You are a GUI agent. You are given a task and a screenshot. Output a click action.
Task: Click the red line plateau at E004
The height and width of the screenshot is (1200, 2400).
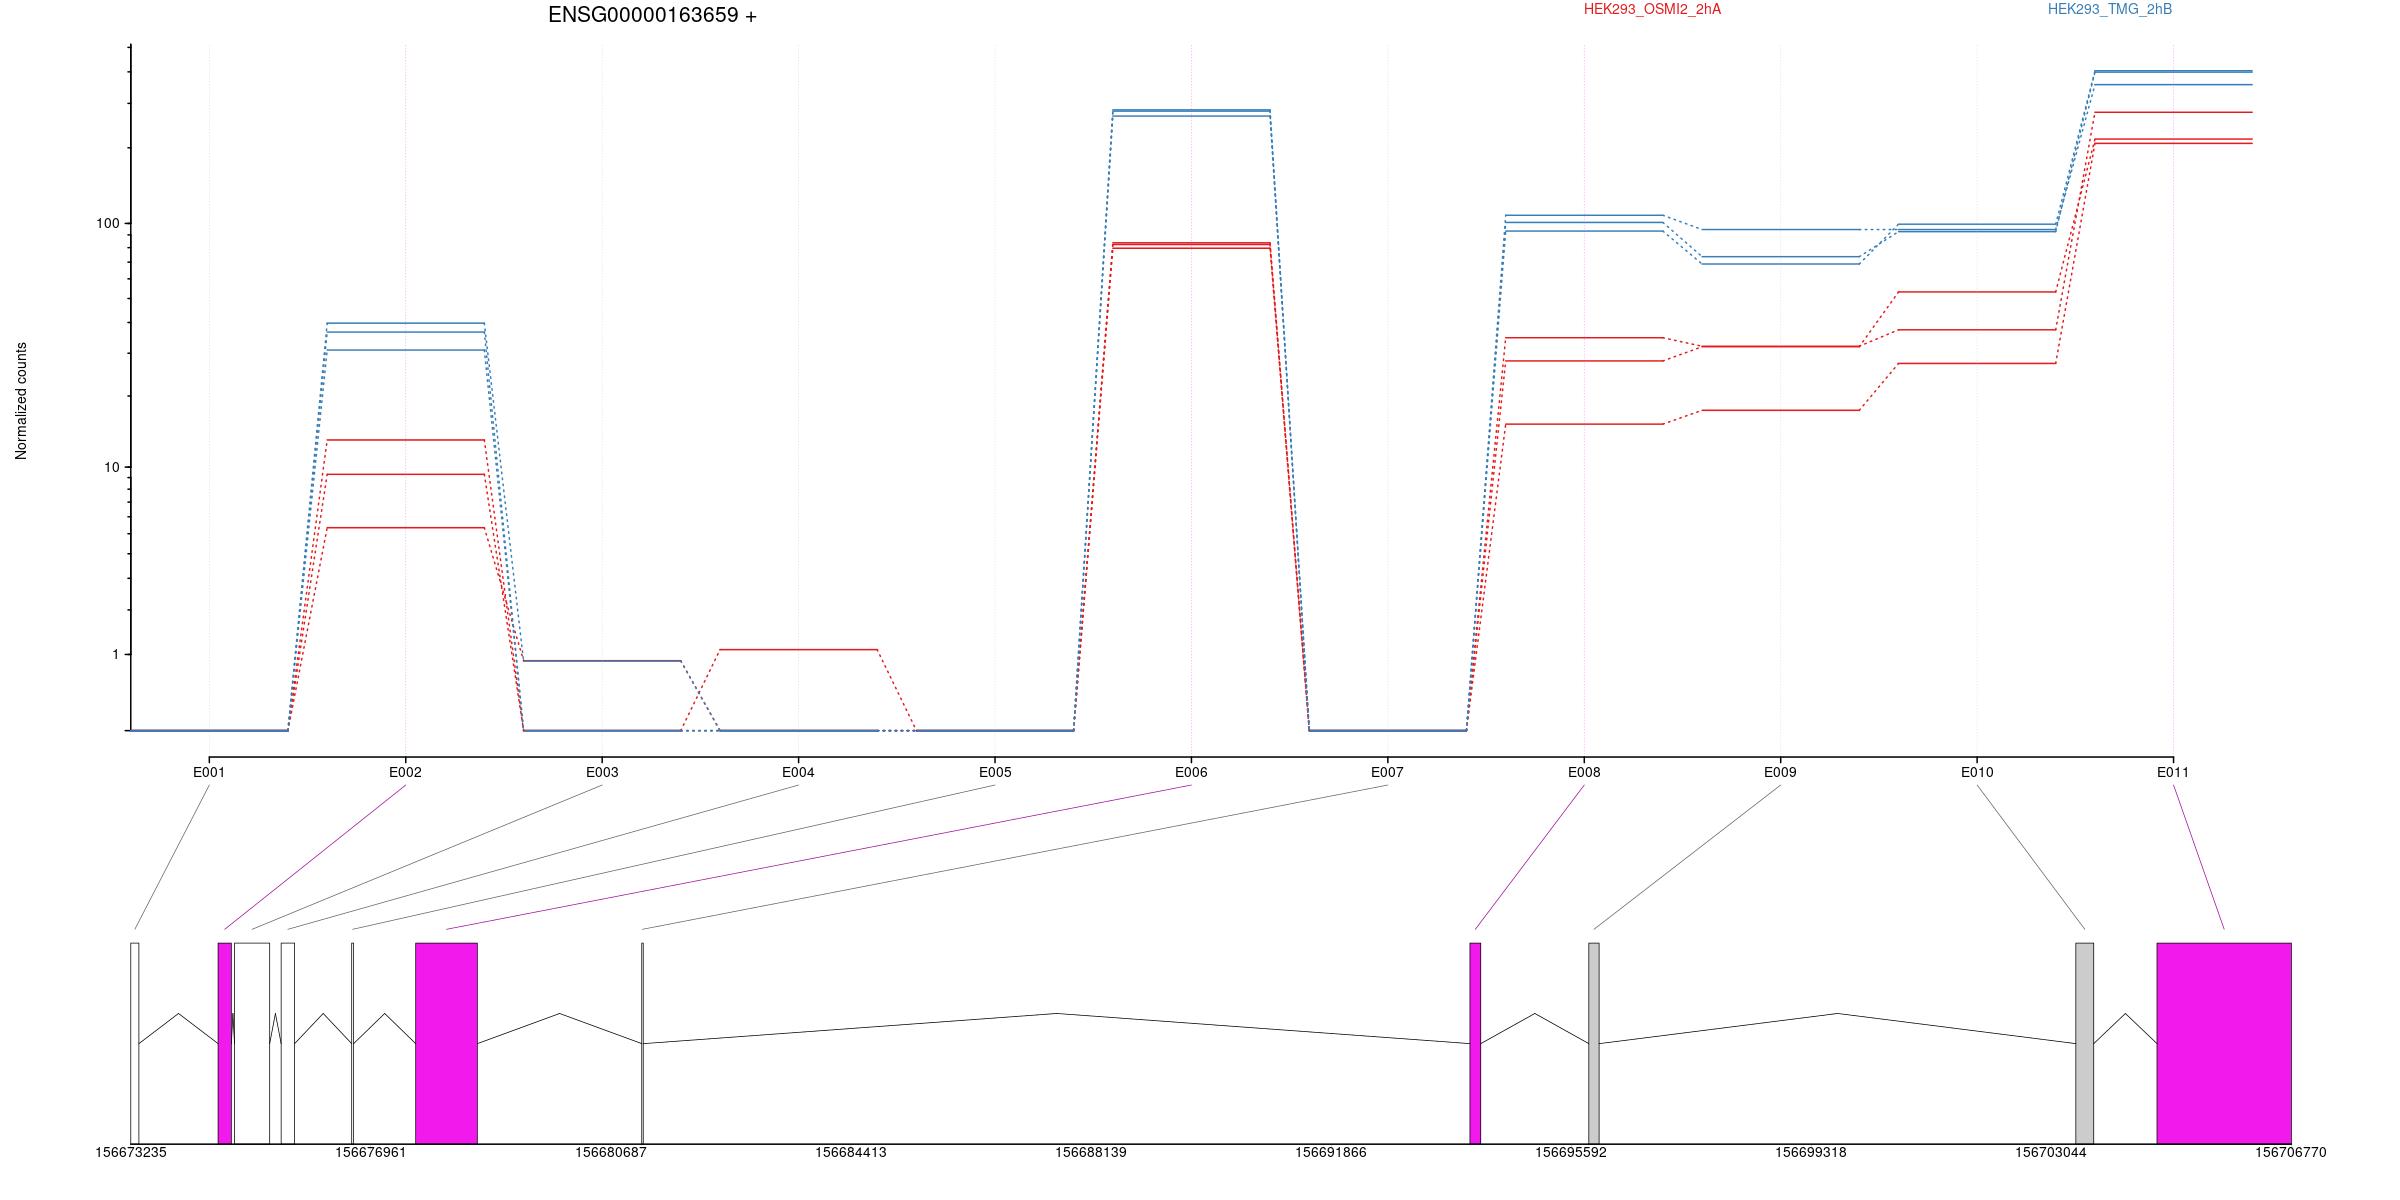[x=798, y=650]
